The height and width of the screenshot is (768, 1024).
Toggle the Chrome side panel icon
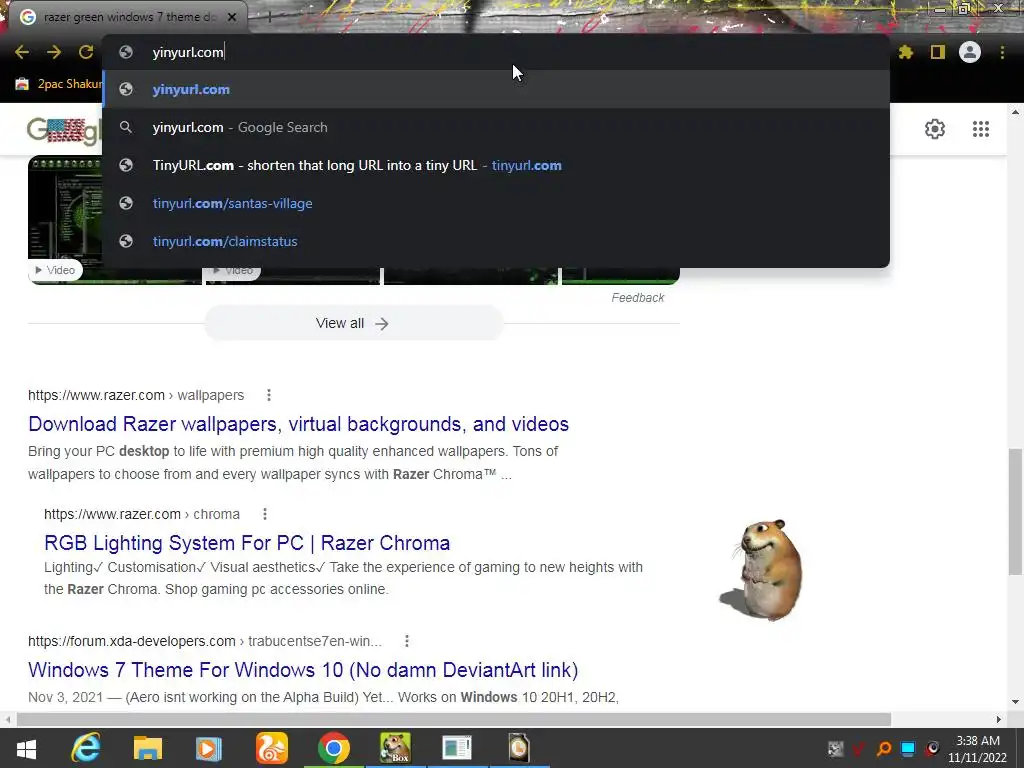point(938,52)
